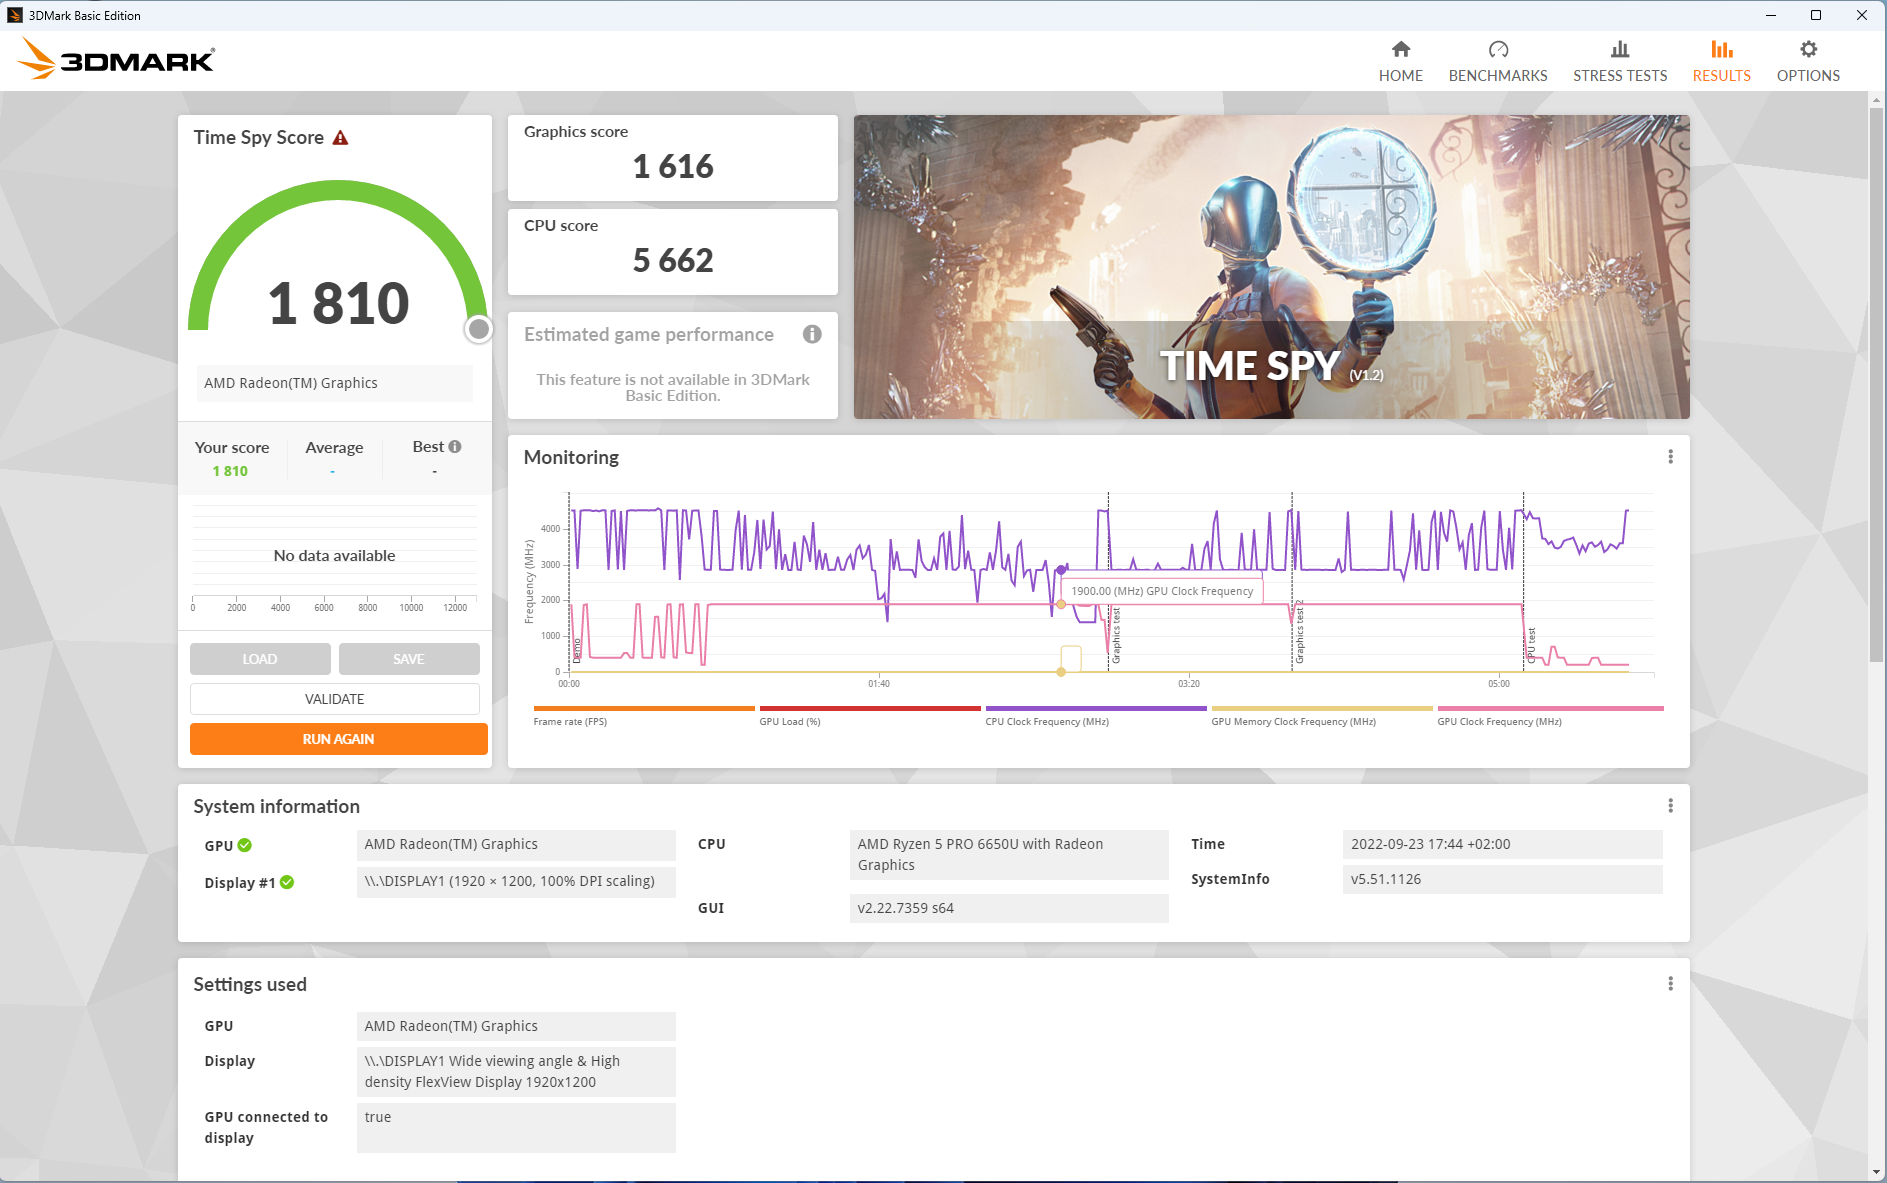Click the large 1 810 Time Spy score

pyautogui.click(x=338, y=303)
